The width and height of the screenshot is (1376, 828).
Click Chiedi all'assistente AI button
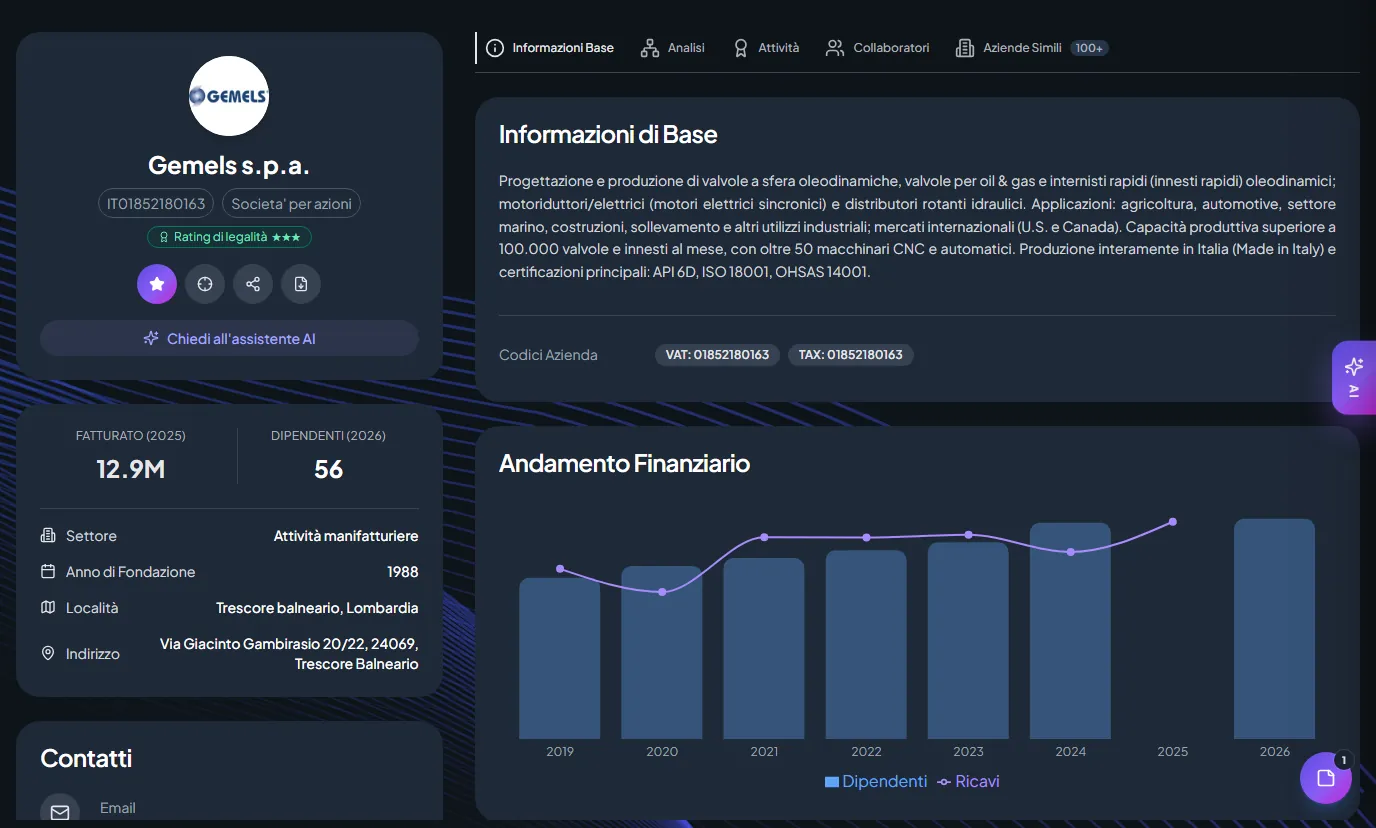tap(229, 338)
